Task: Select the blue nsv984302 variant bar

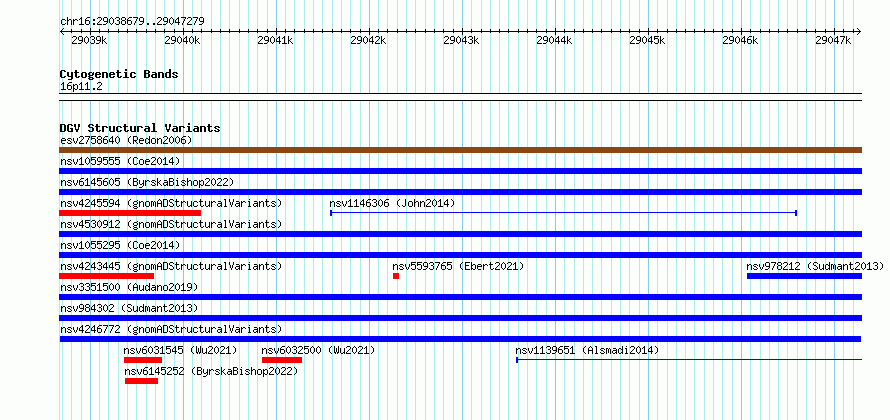Action: point(460,318)
